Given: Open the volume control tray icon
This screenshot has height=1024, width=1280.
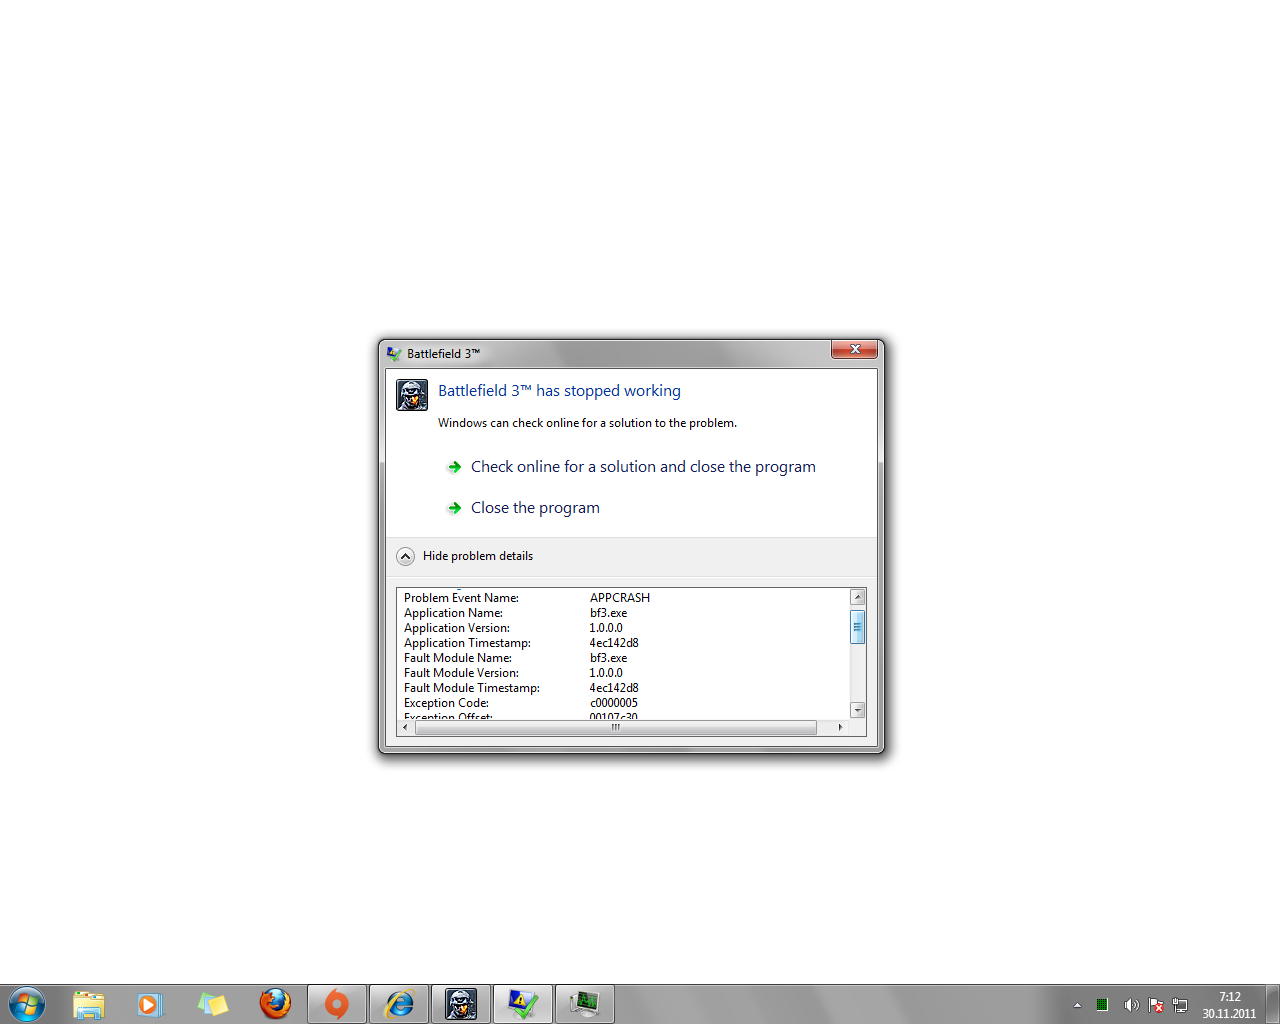Looking at the screenshot, I should tap(1131, 1005).
